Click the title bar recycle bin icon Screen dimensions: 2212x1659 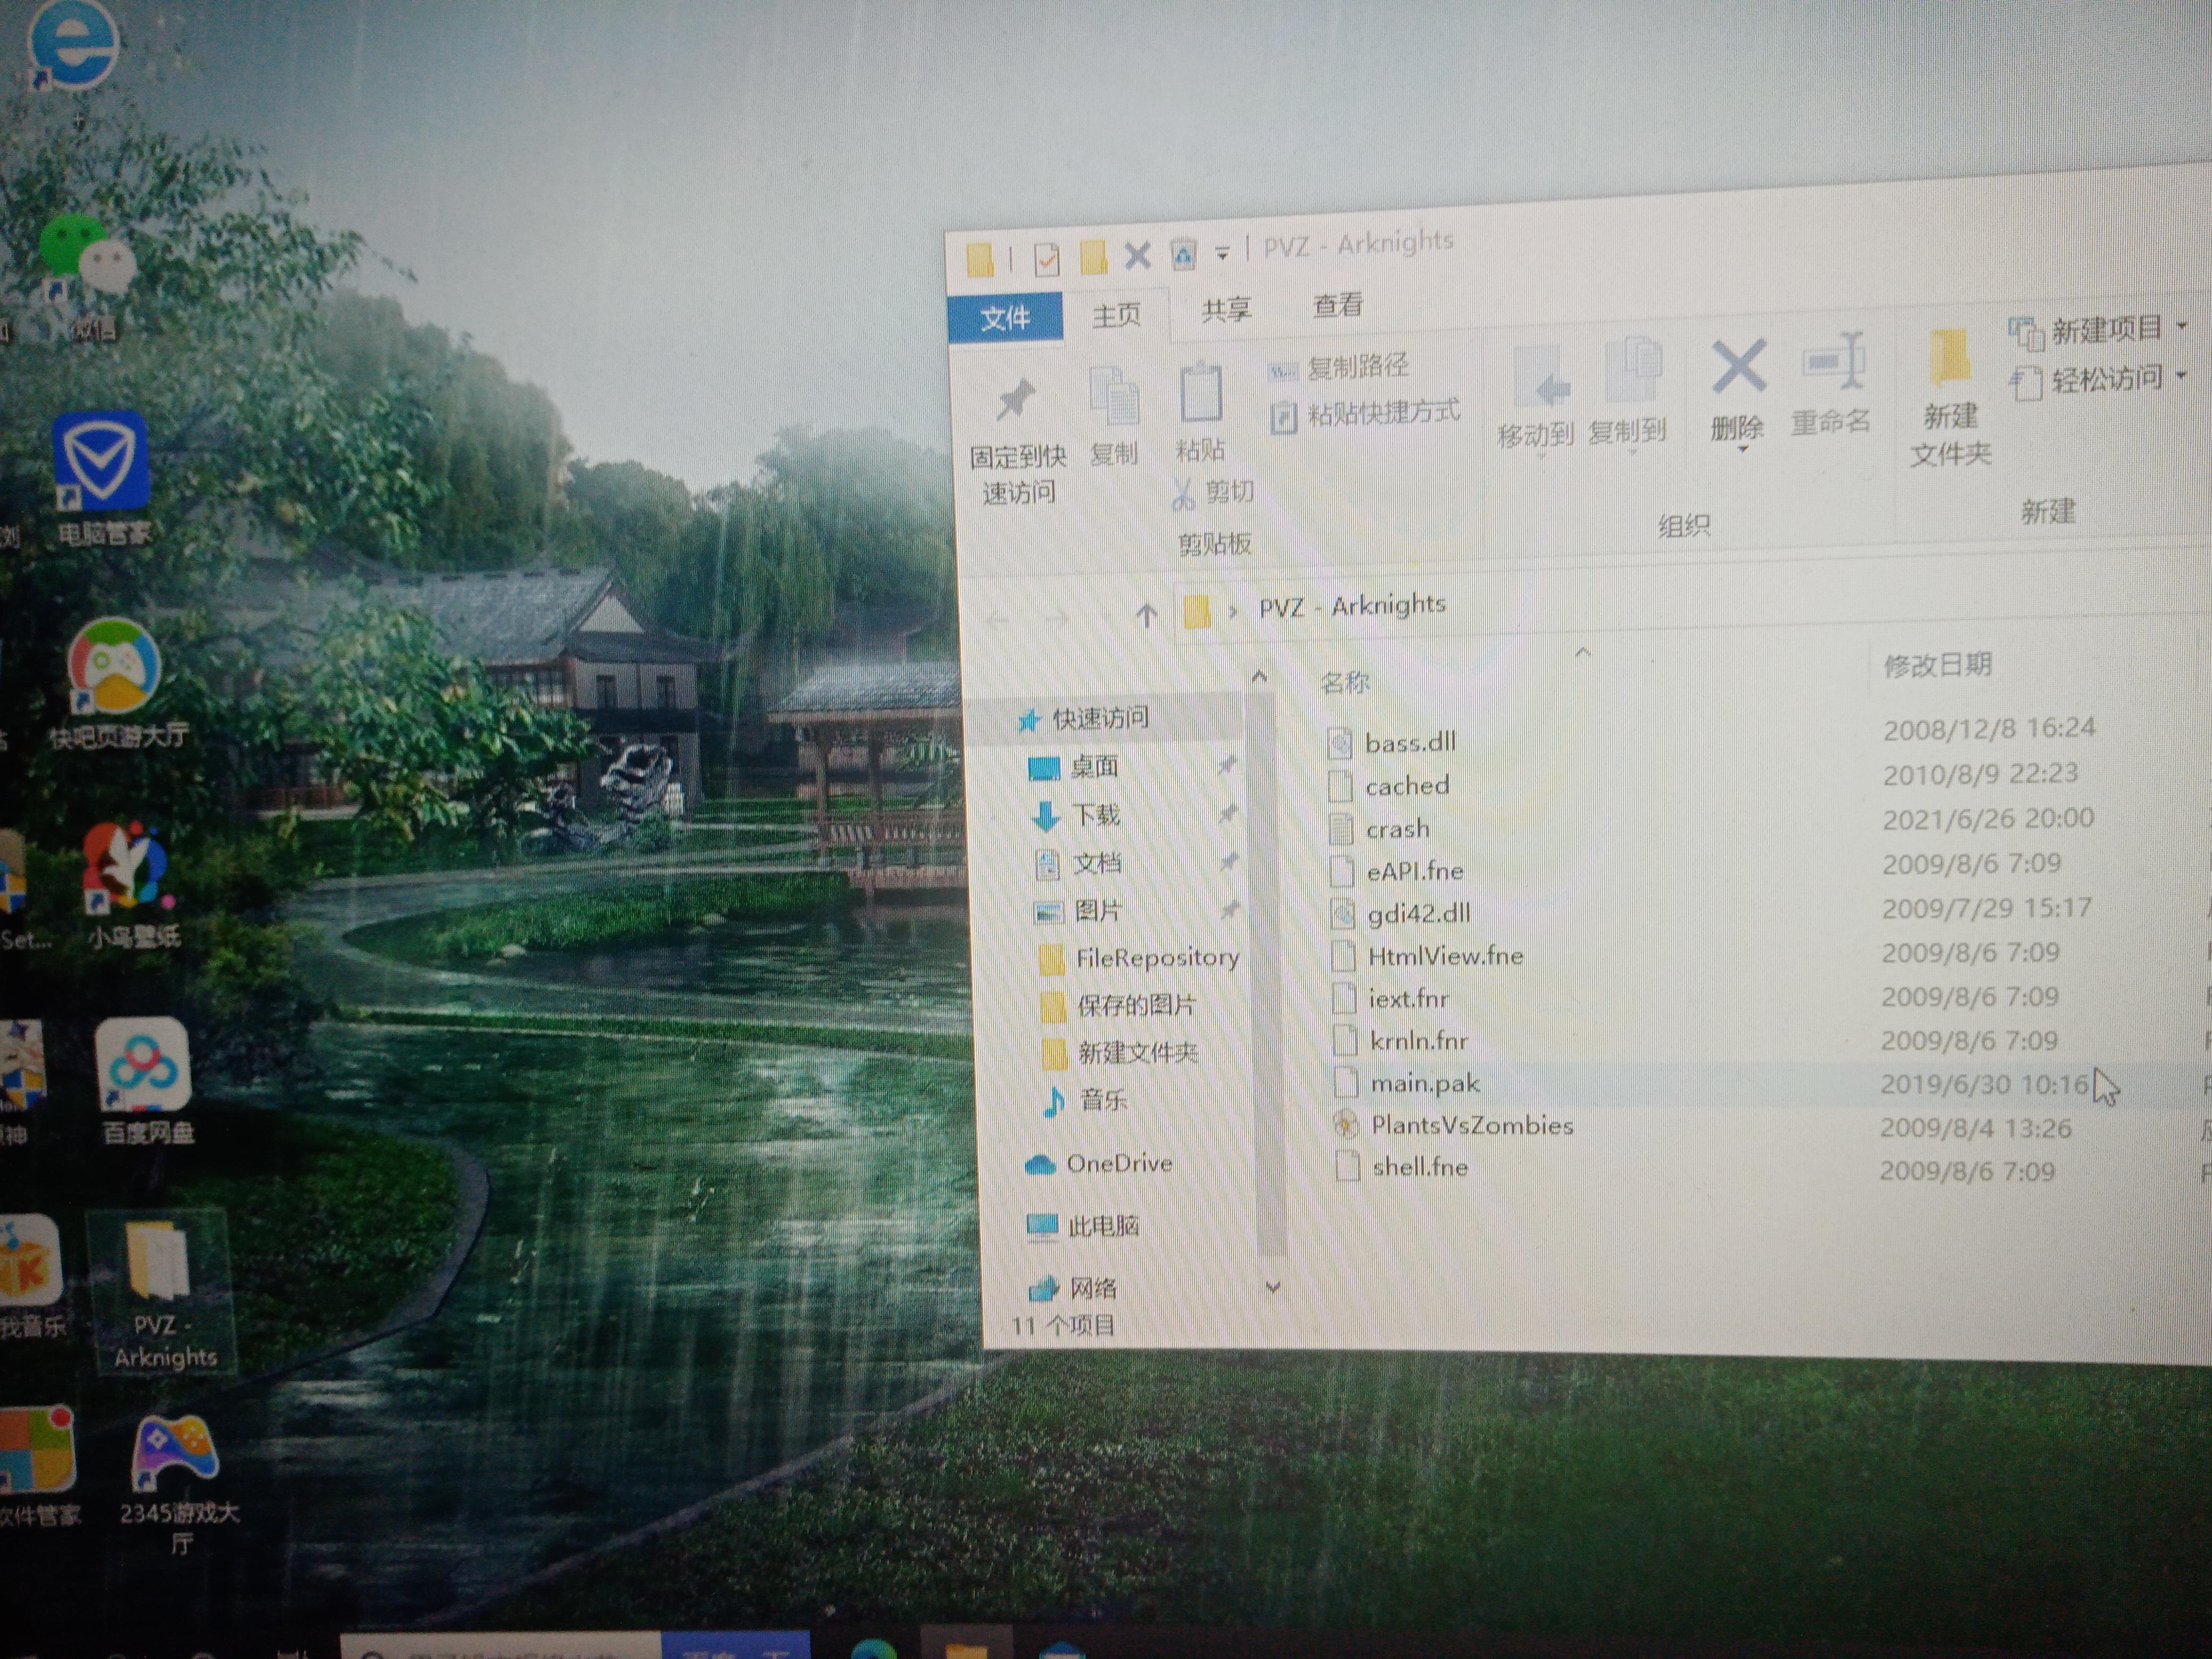(x=1183, y=255)
